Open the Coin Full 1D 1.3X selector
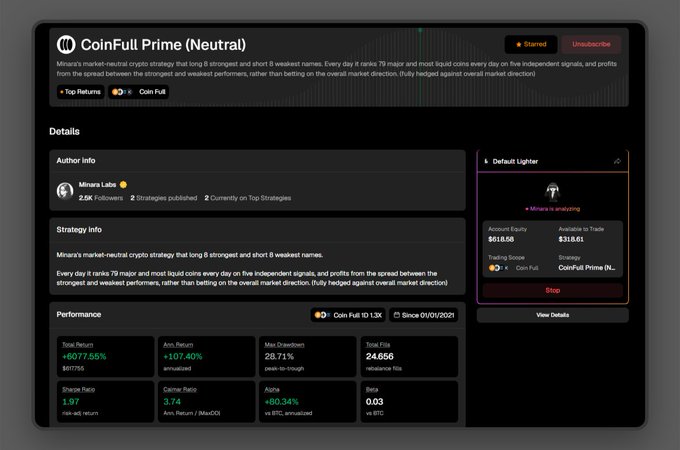This screenshot has width=680, height=450. click(348, 315)
